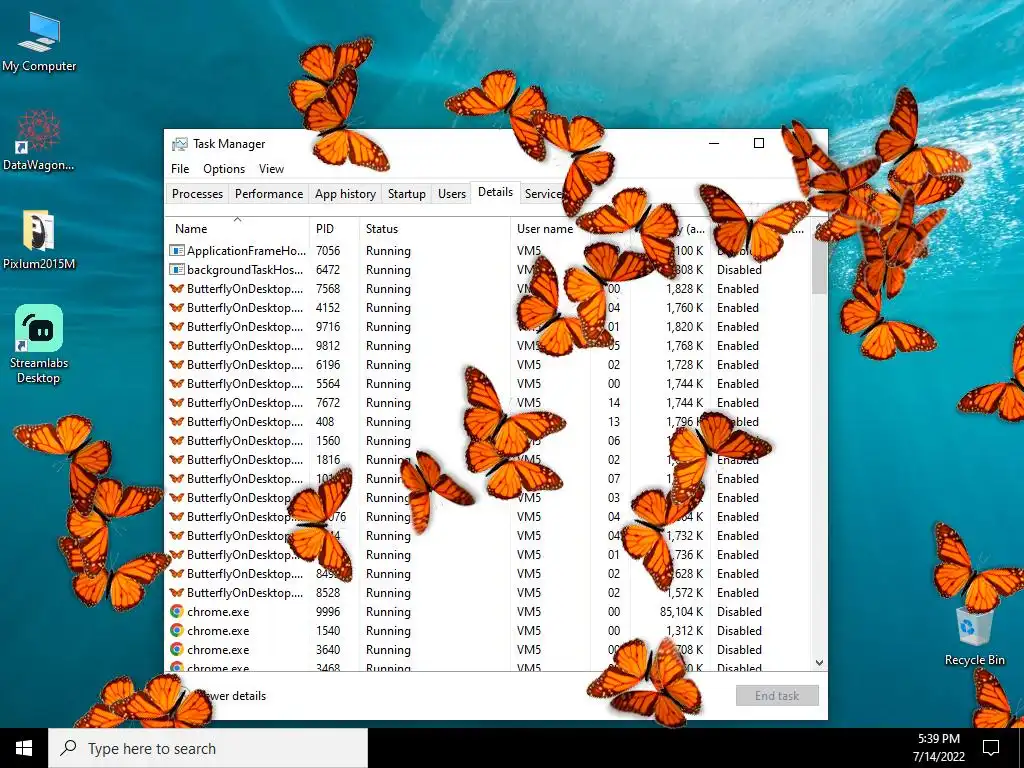Click Enabled cell in PID 7568 row
The height and width of the screenshot is (768, 1024).
(x=738, y=288)
